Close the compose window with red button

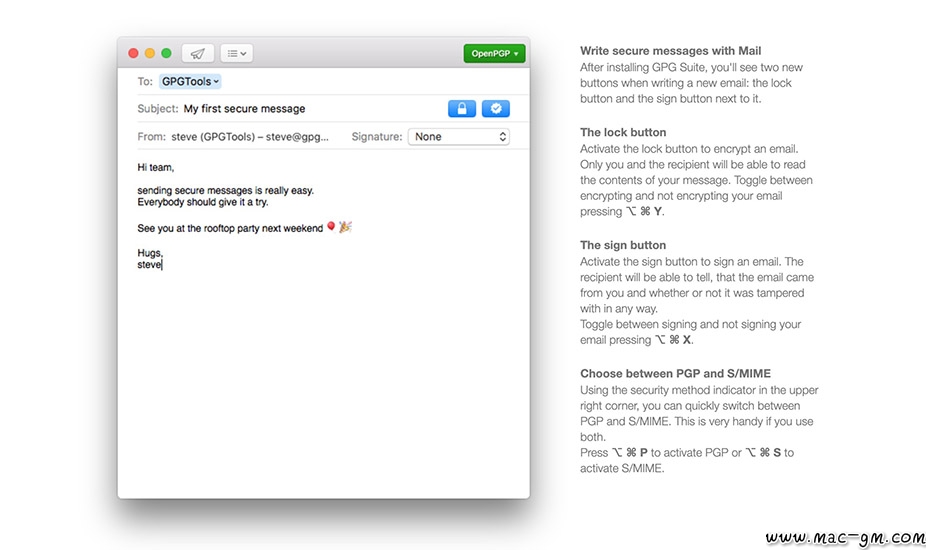point(134,53)
